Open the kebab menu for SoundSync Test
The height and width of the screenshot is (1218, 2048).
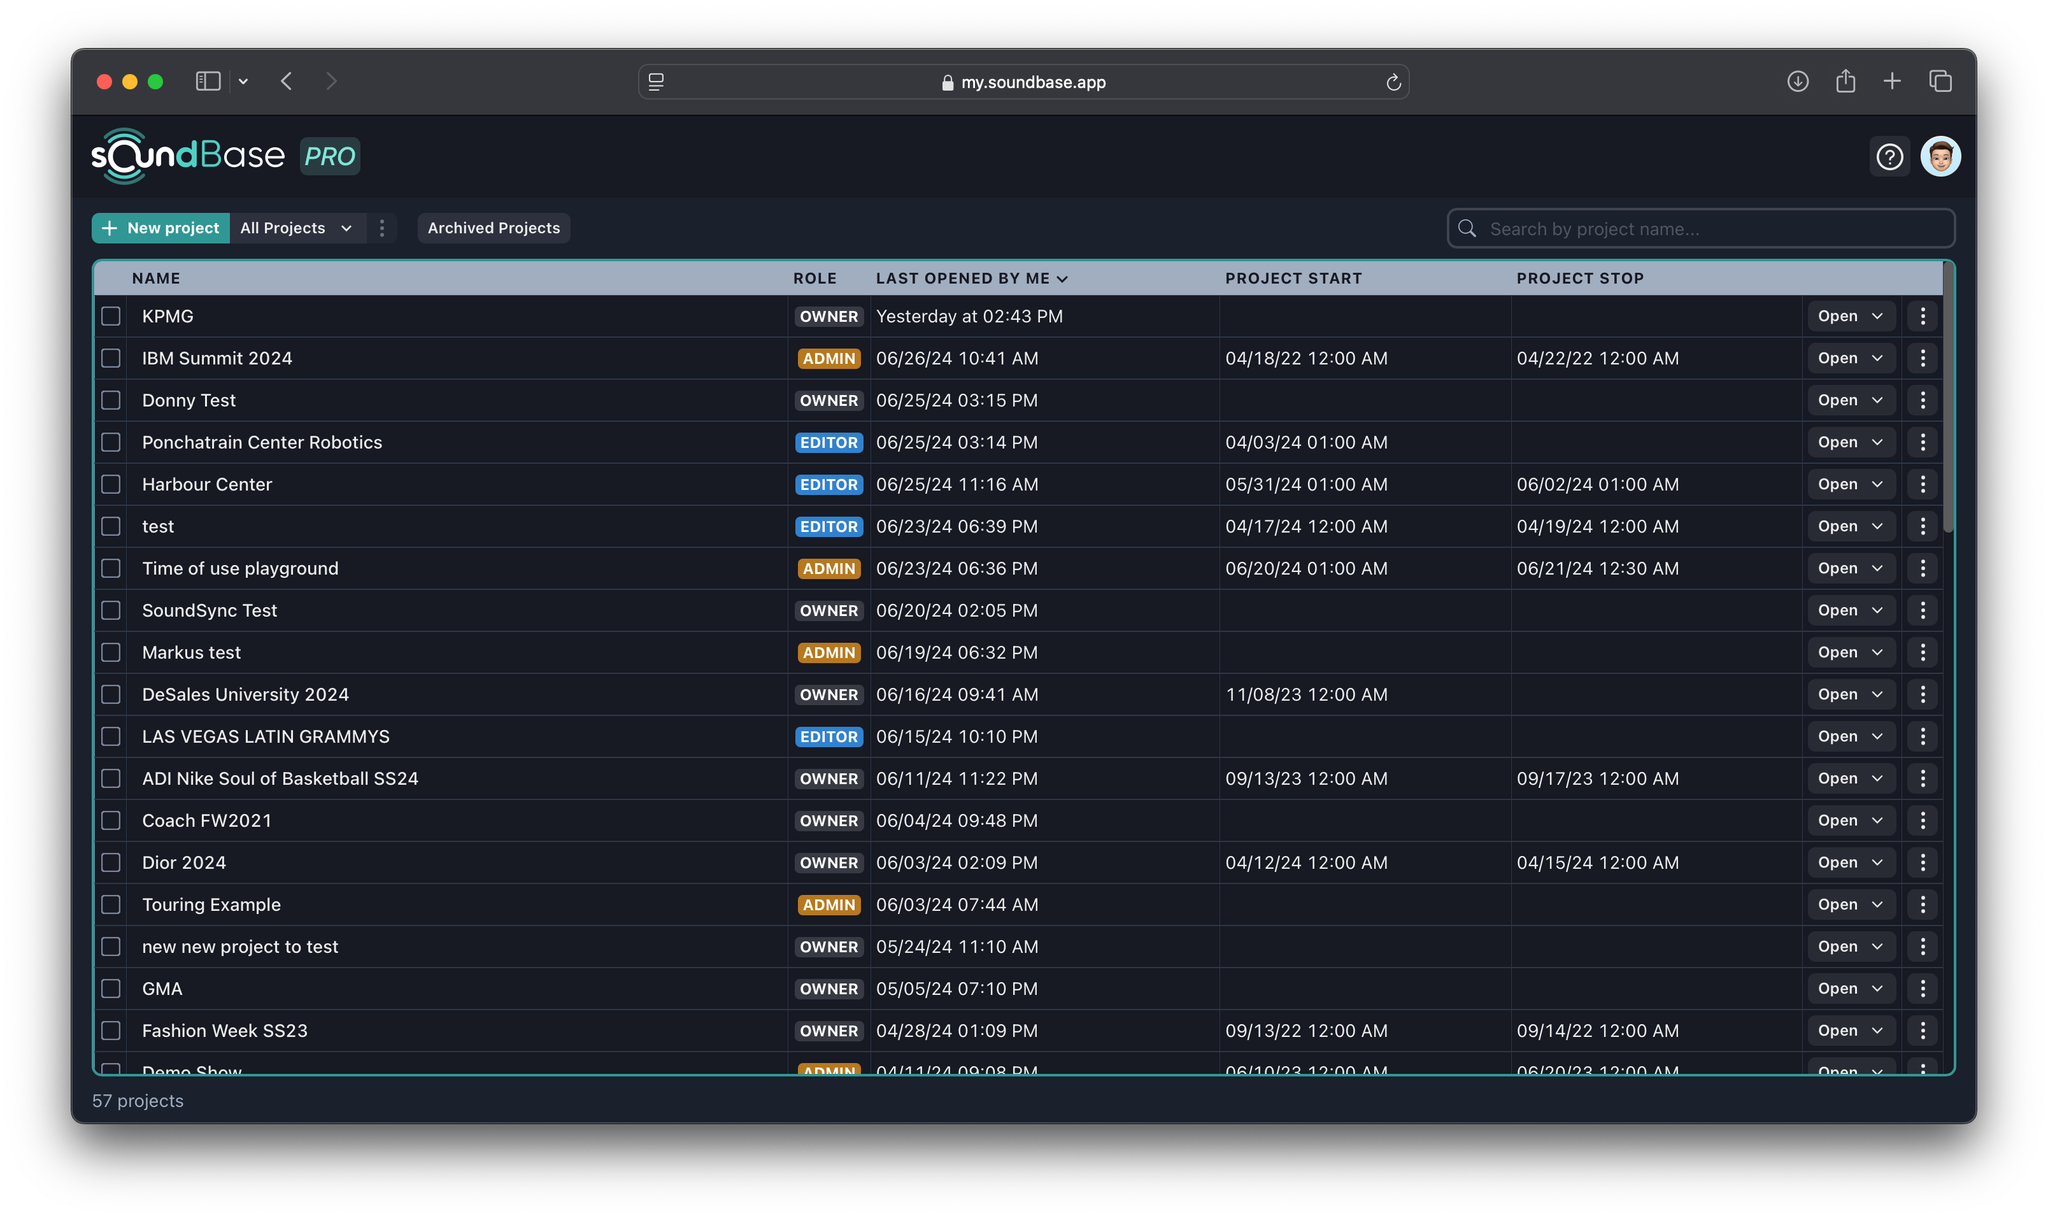1922,610
